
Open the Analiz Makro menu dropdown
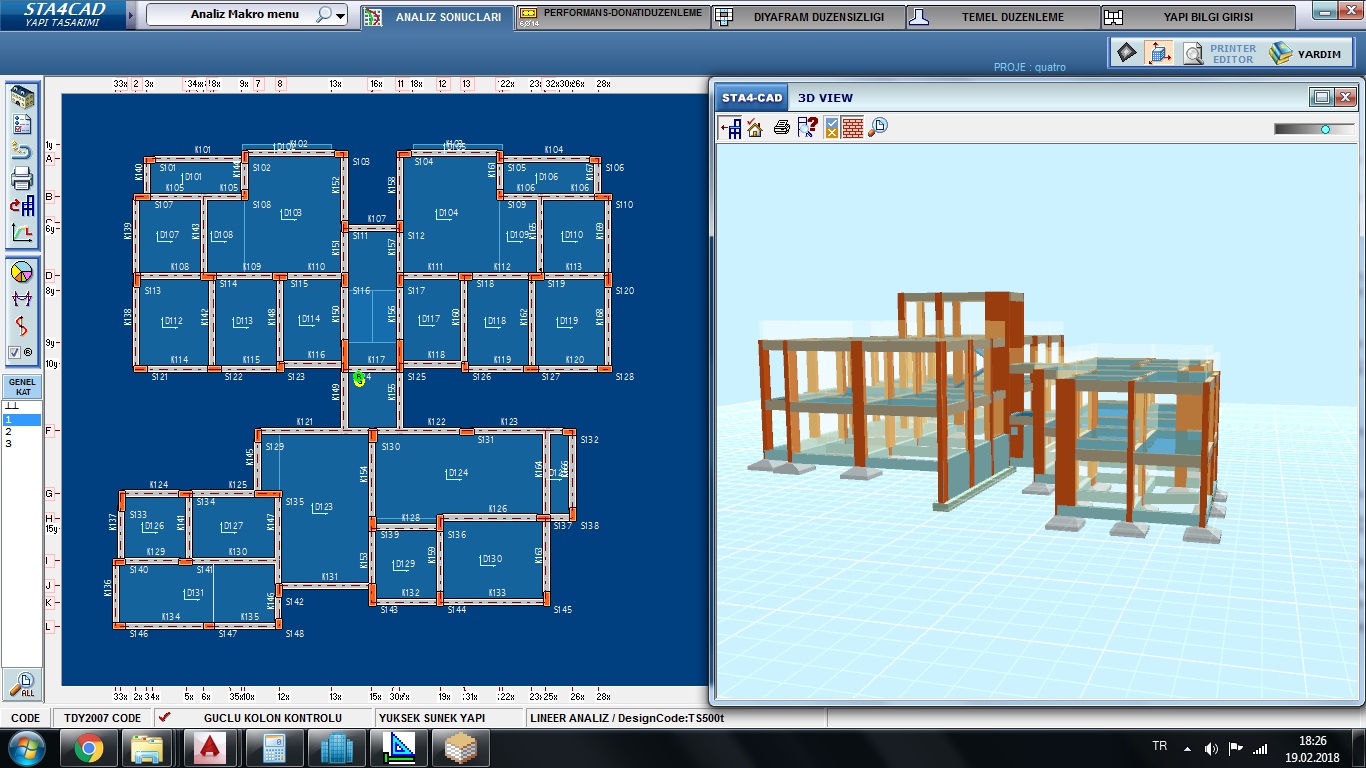pos(341,16)
